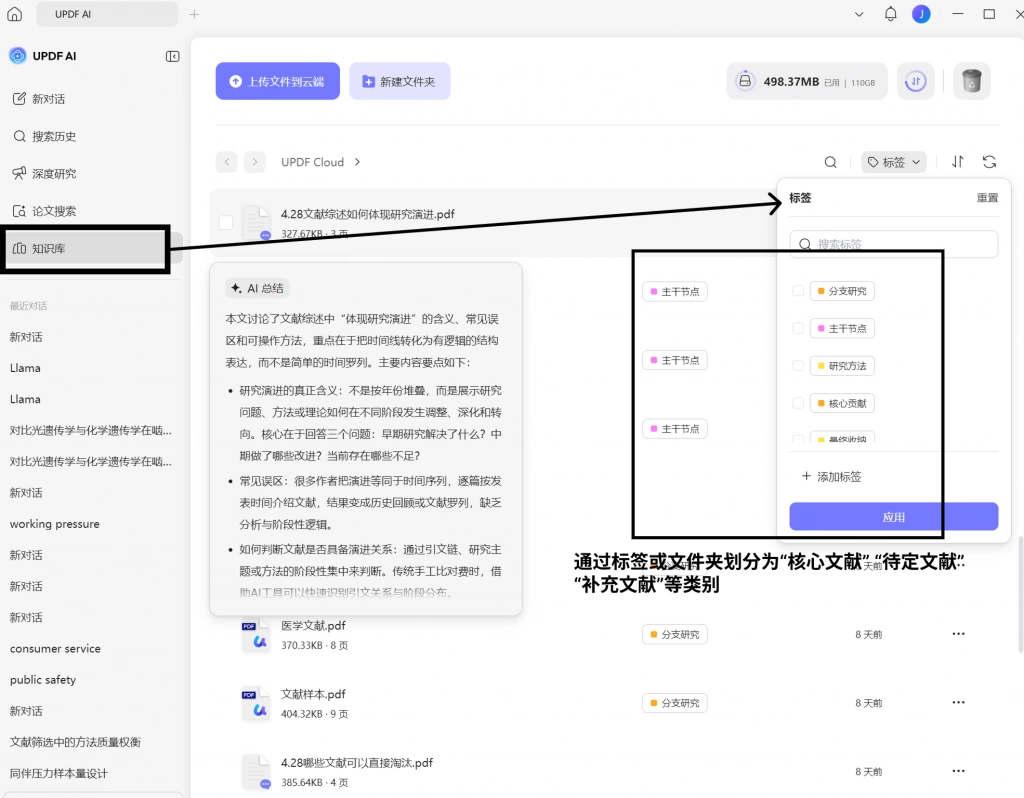Open 论文搜索 paper search
This screenshot has height=798, width=1024.
tap(44, 211)
